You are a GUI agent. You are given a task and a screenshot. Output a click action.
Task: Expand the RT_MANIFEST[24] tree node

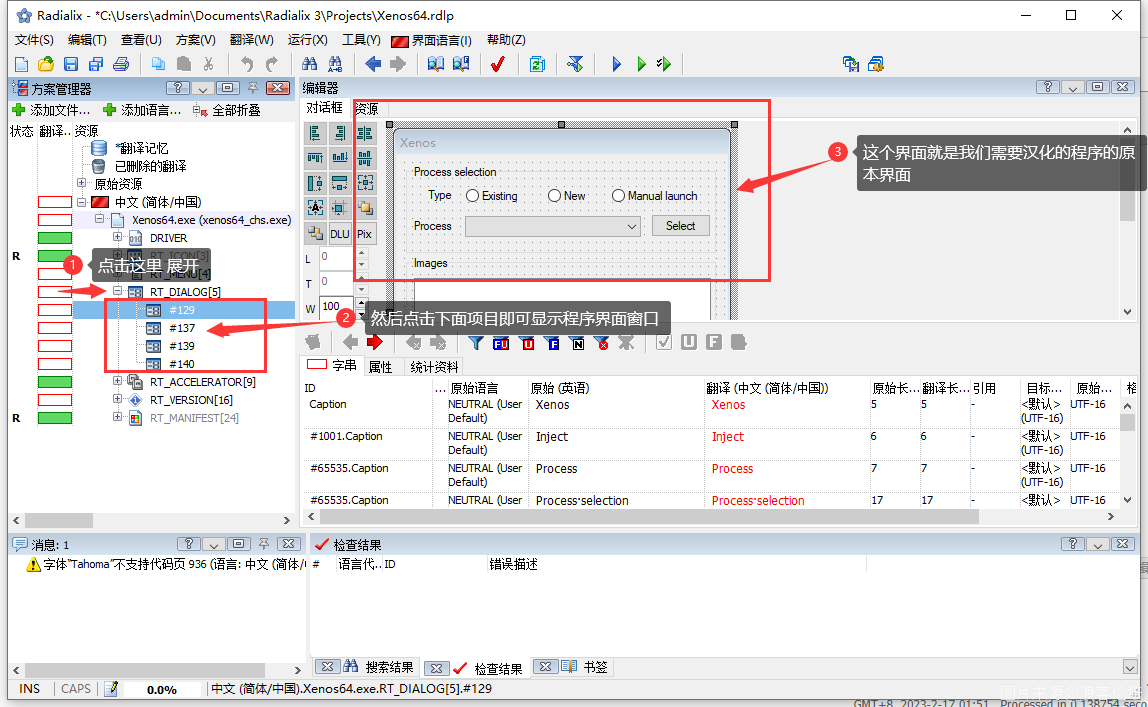pyautogui.click(x=117, y=417)
